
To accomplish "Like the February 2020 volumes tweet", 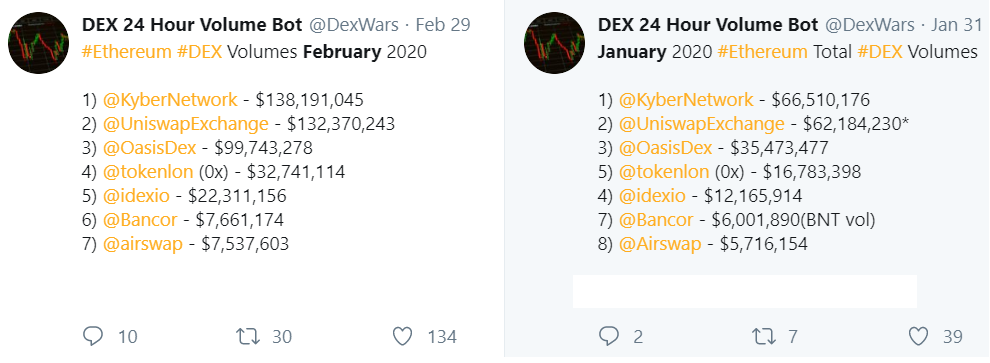I will click(402, 336).
